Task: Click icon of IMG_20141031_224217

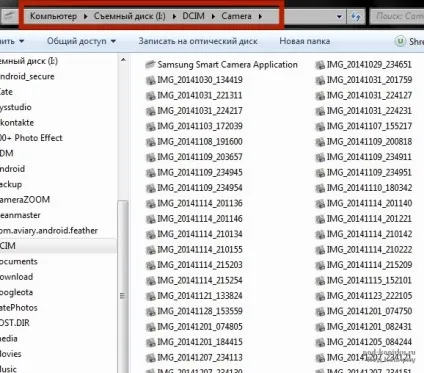Action: (x=151, y=111)
